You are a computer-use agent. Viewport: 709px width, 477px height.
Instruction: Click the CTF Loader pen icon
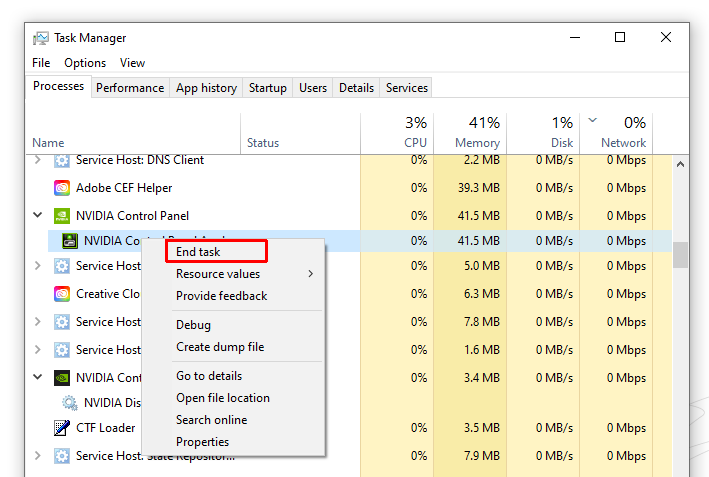pyautogui.click(x=62, y=428)
